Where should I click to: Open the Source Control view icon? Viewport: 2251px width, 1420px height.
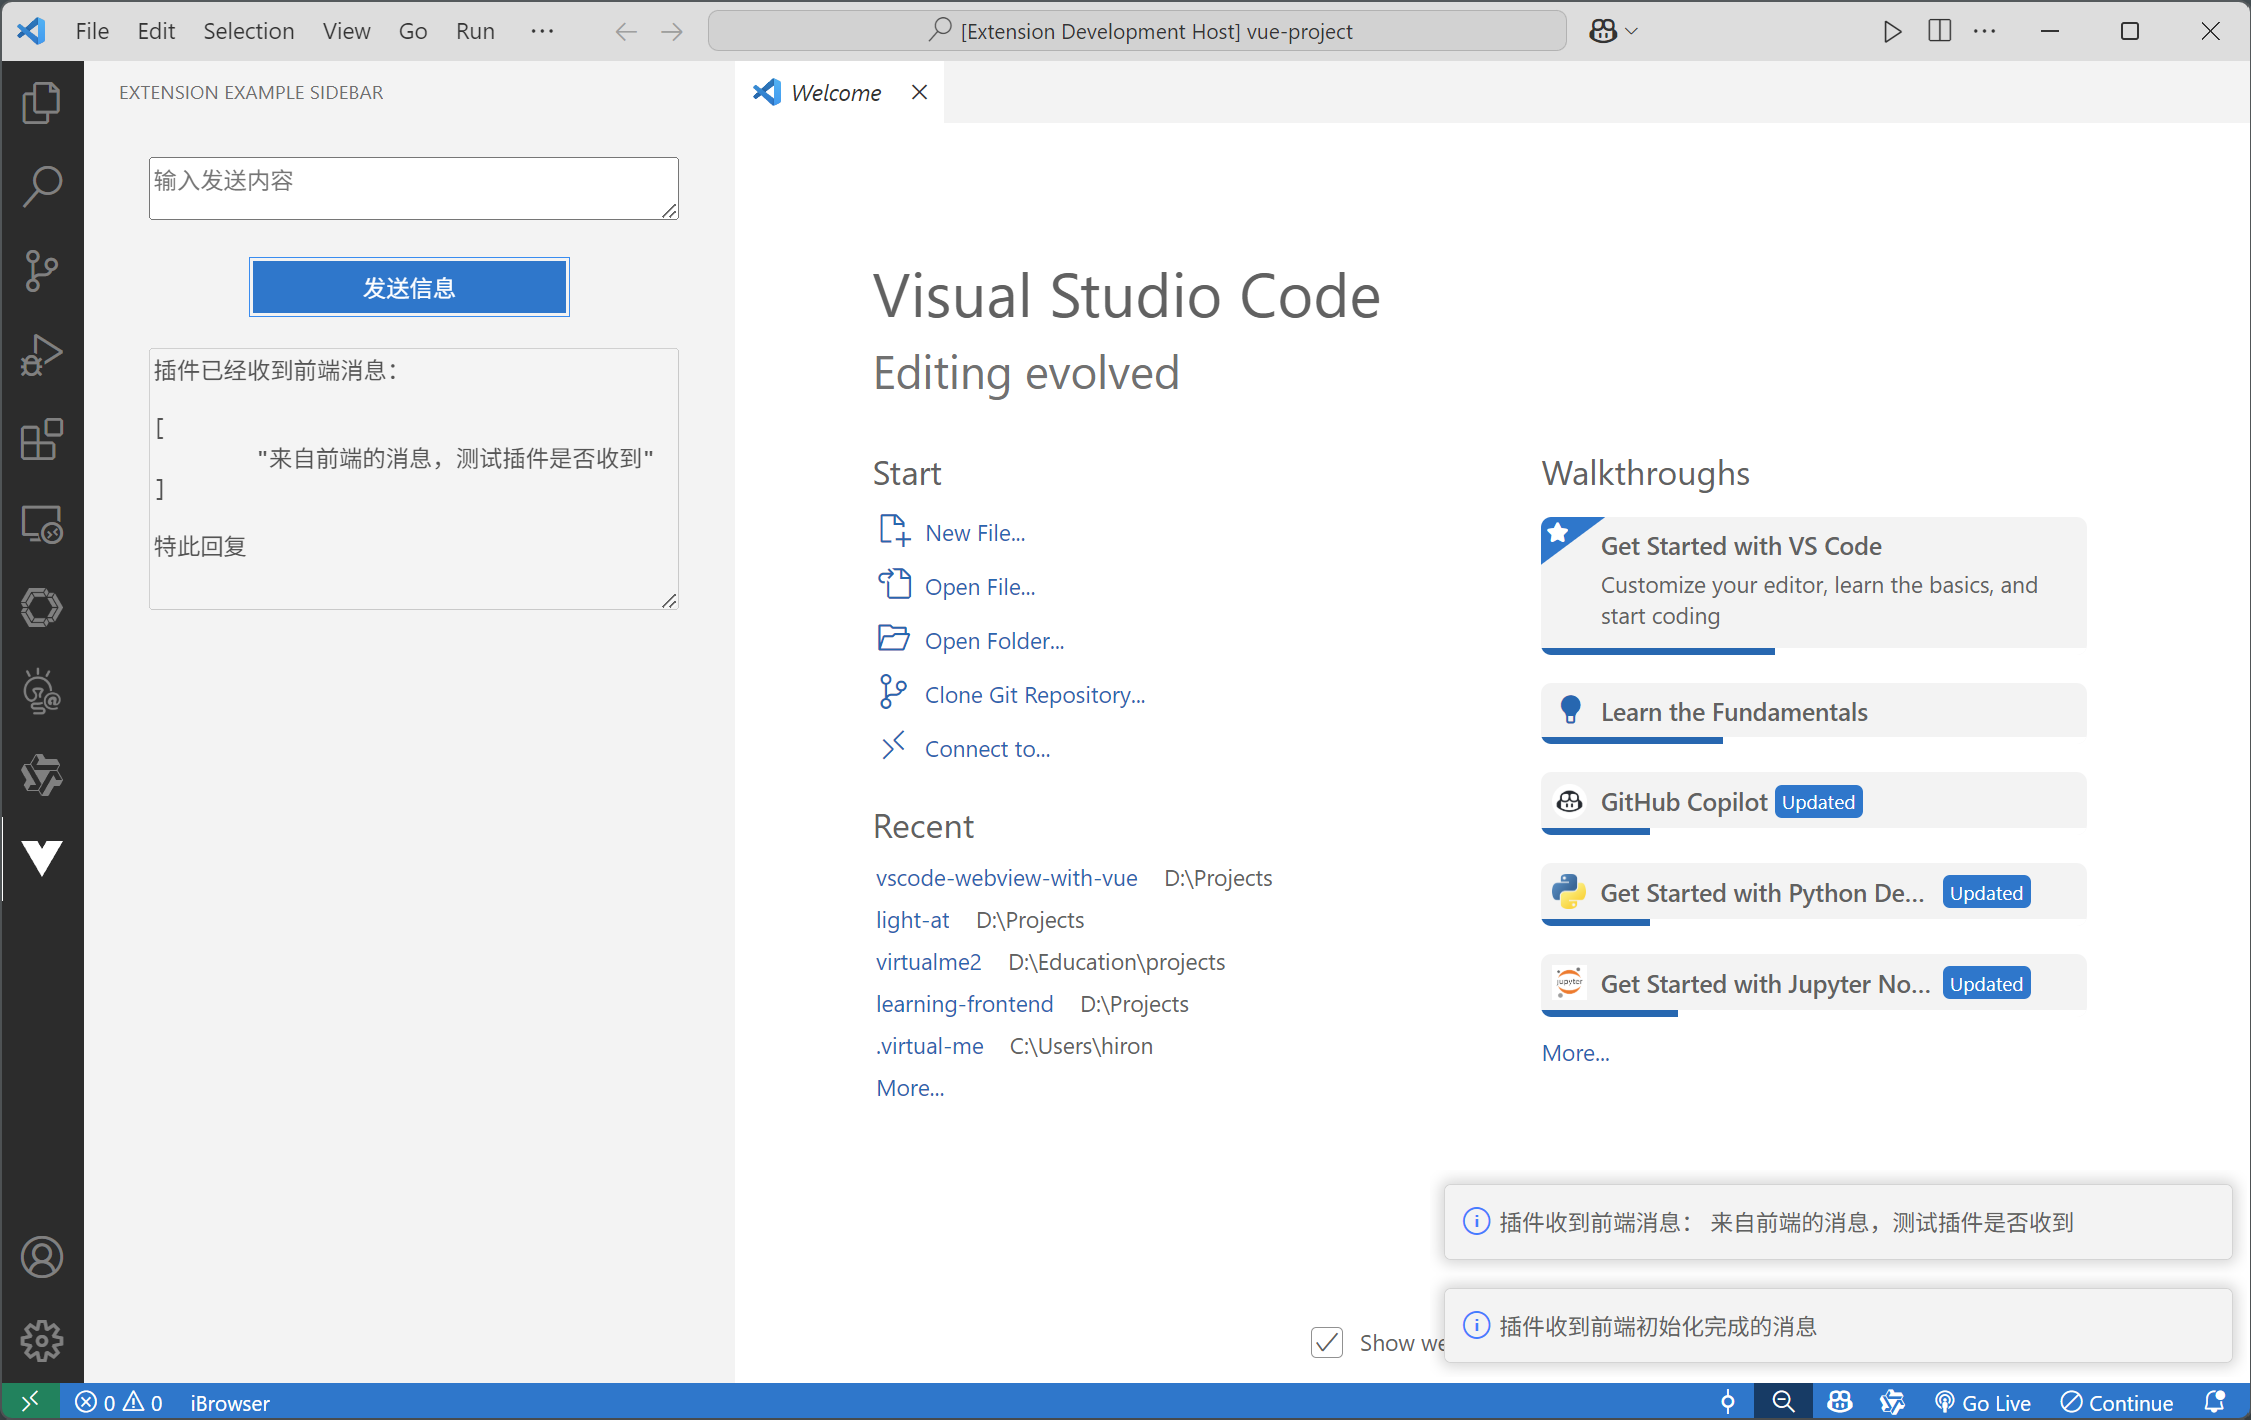click(x=41, y=271)
